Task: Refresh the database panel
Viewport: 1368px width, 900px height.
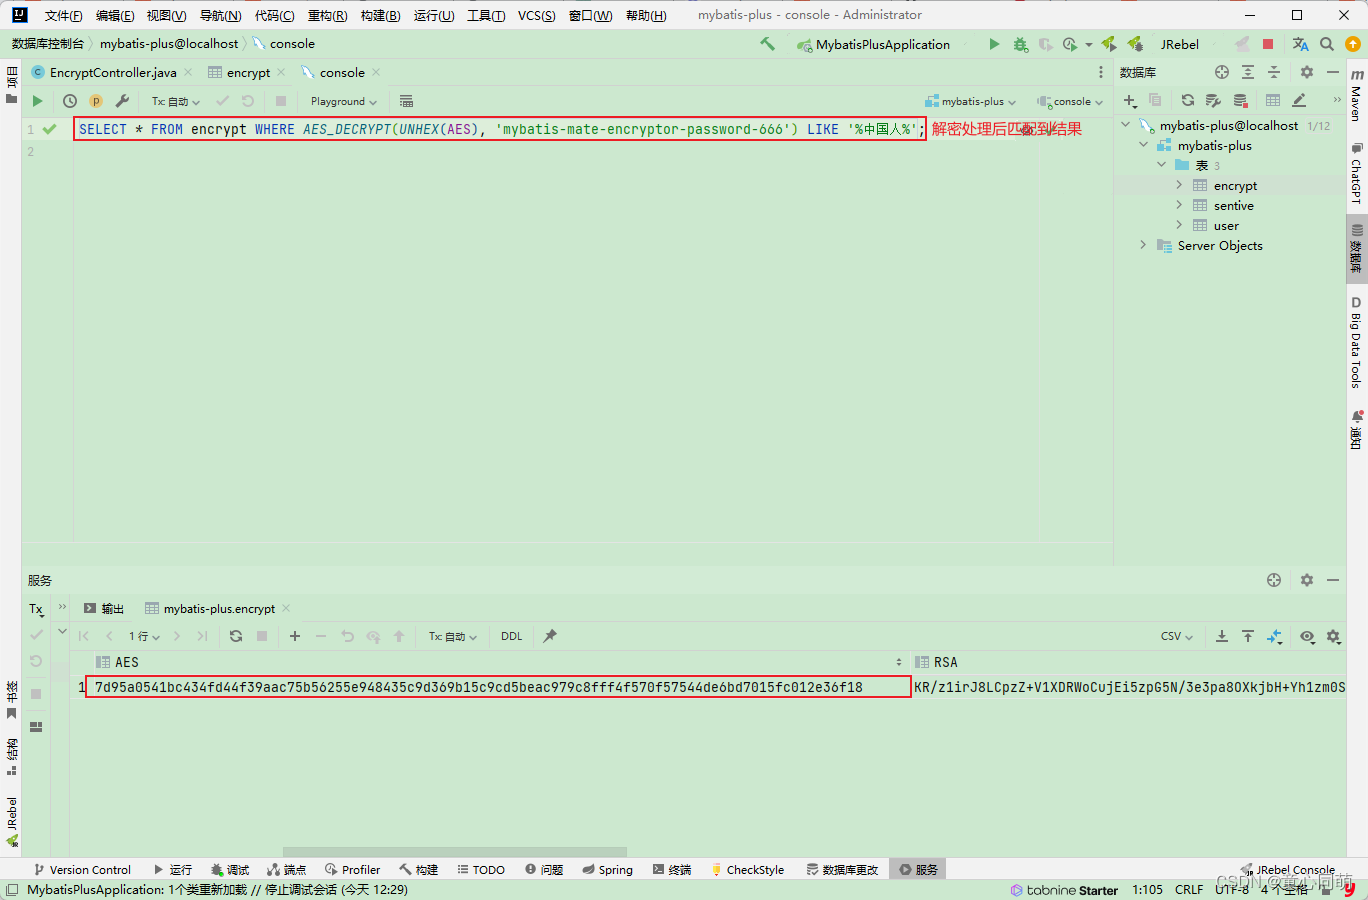Action: [x=1187, y=100]
